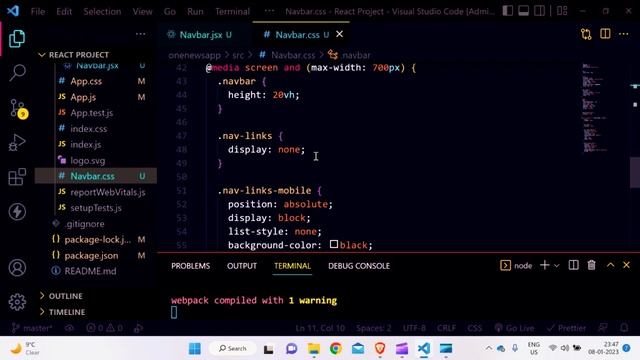Open logo.svg in the explorer
Screen dimensions: 640x360
pos(87,160)
